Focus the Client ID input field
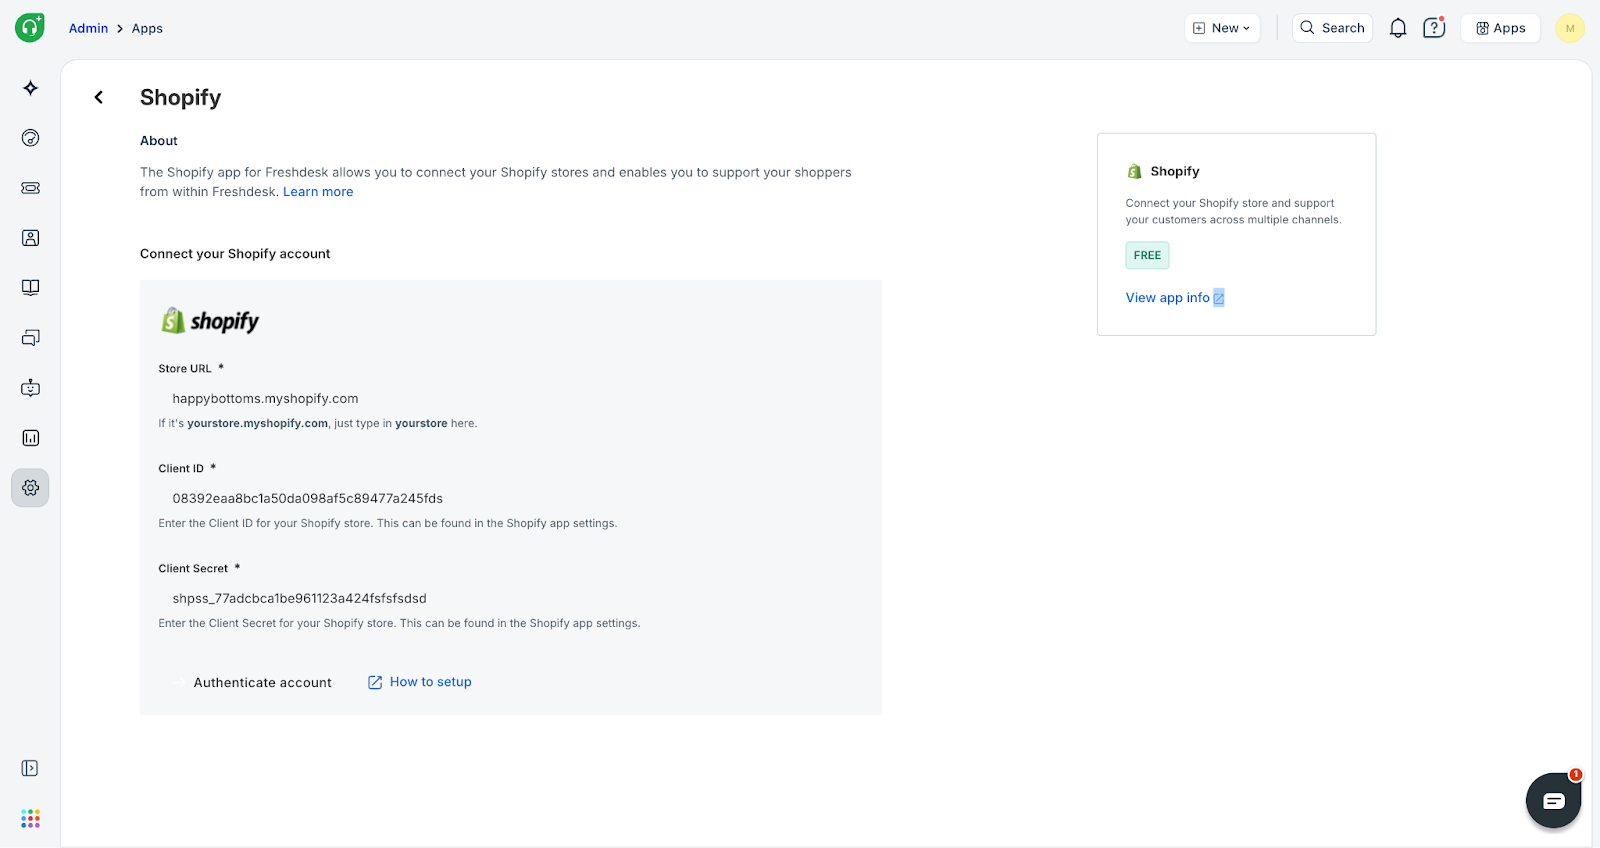 tap(510, 498)
